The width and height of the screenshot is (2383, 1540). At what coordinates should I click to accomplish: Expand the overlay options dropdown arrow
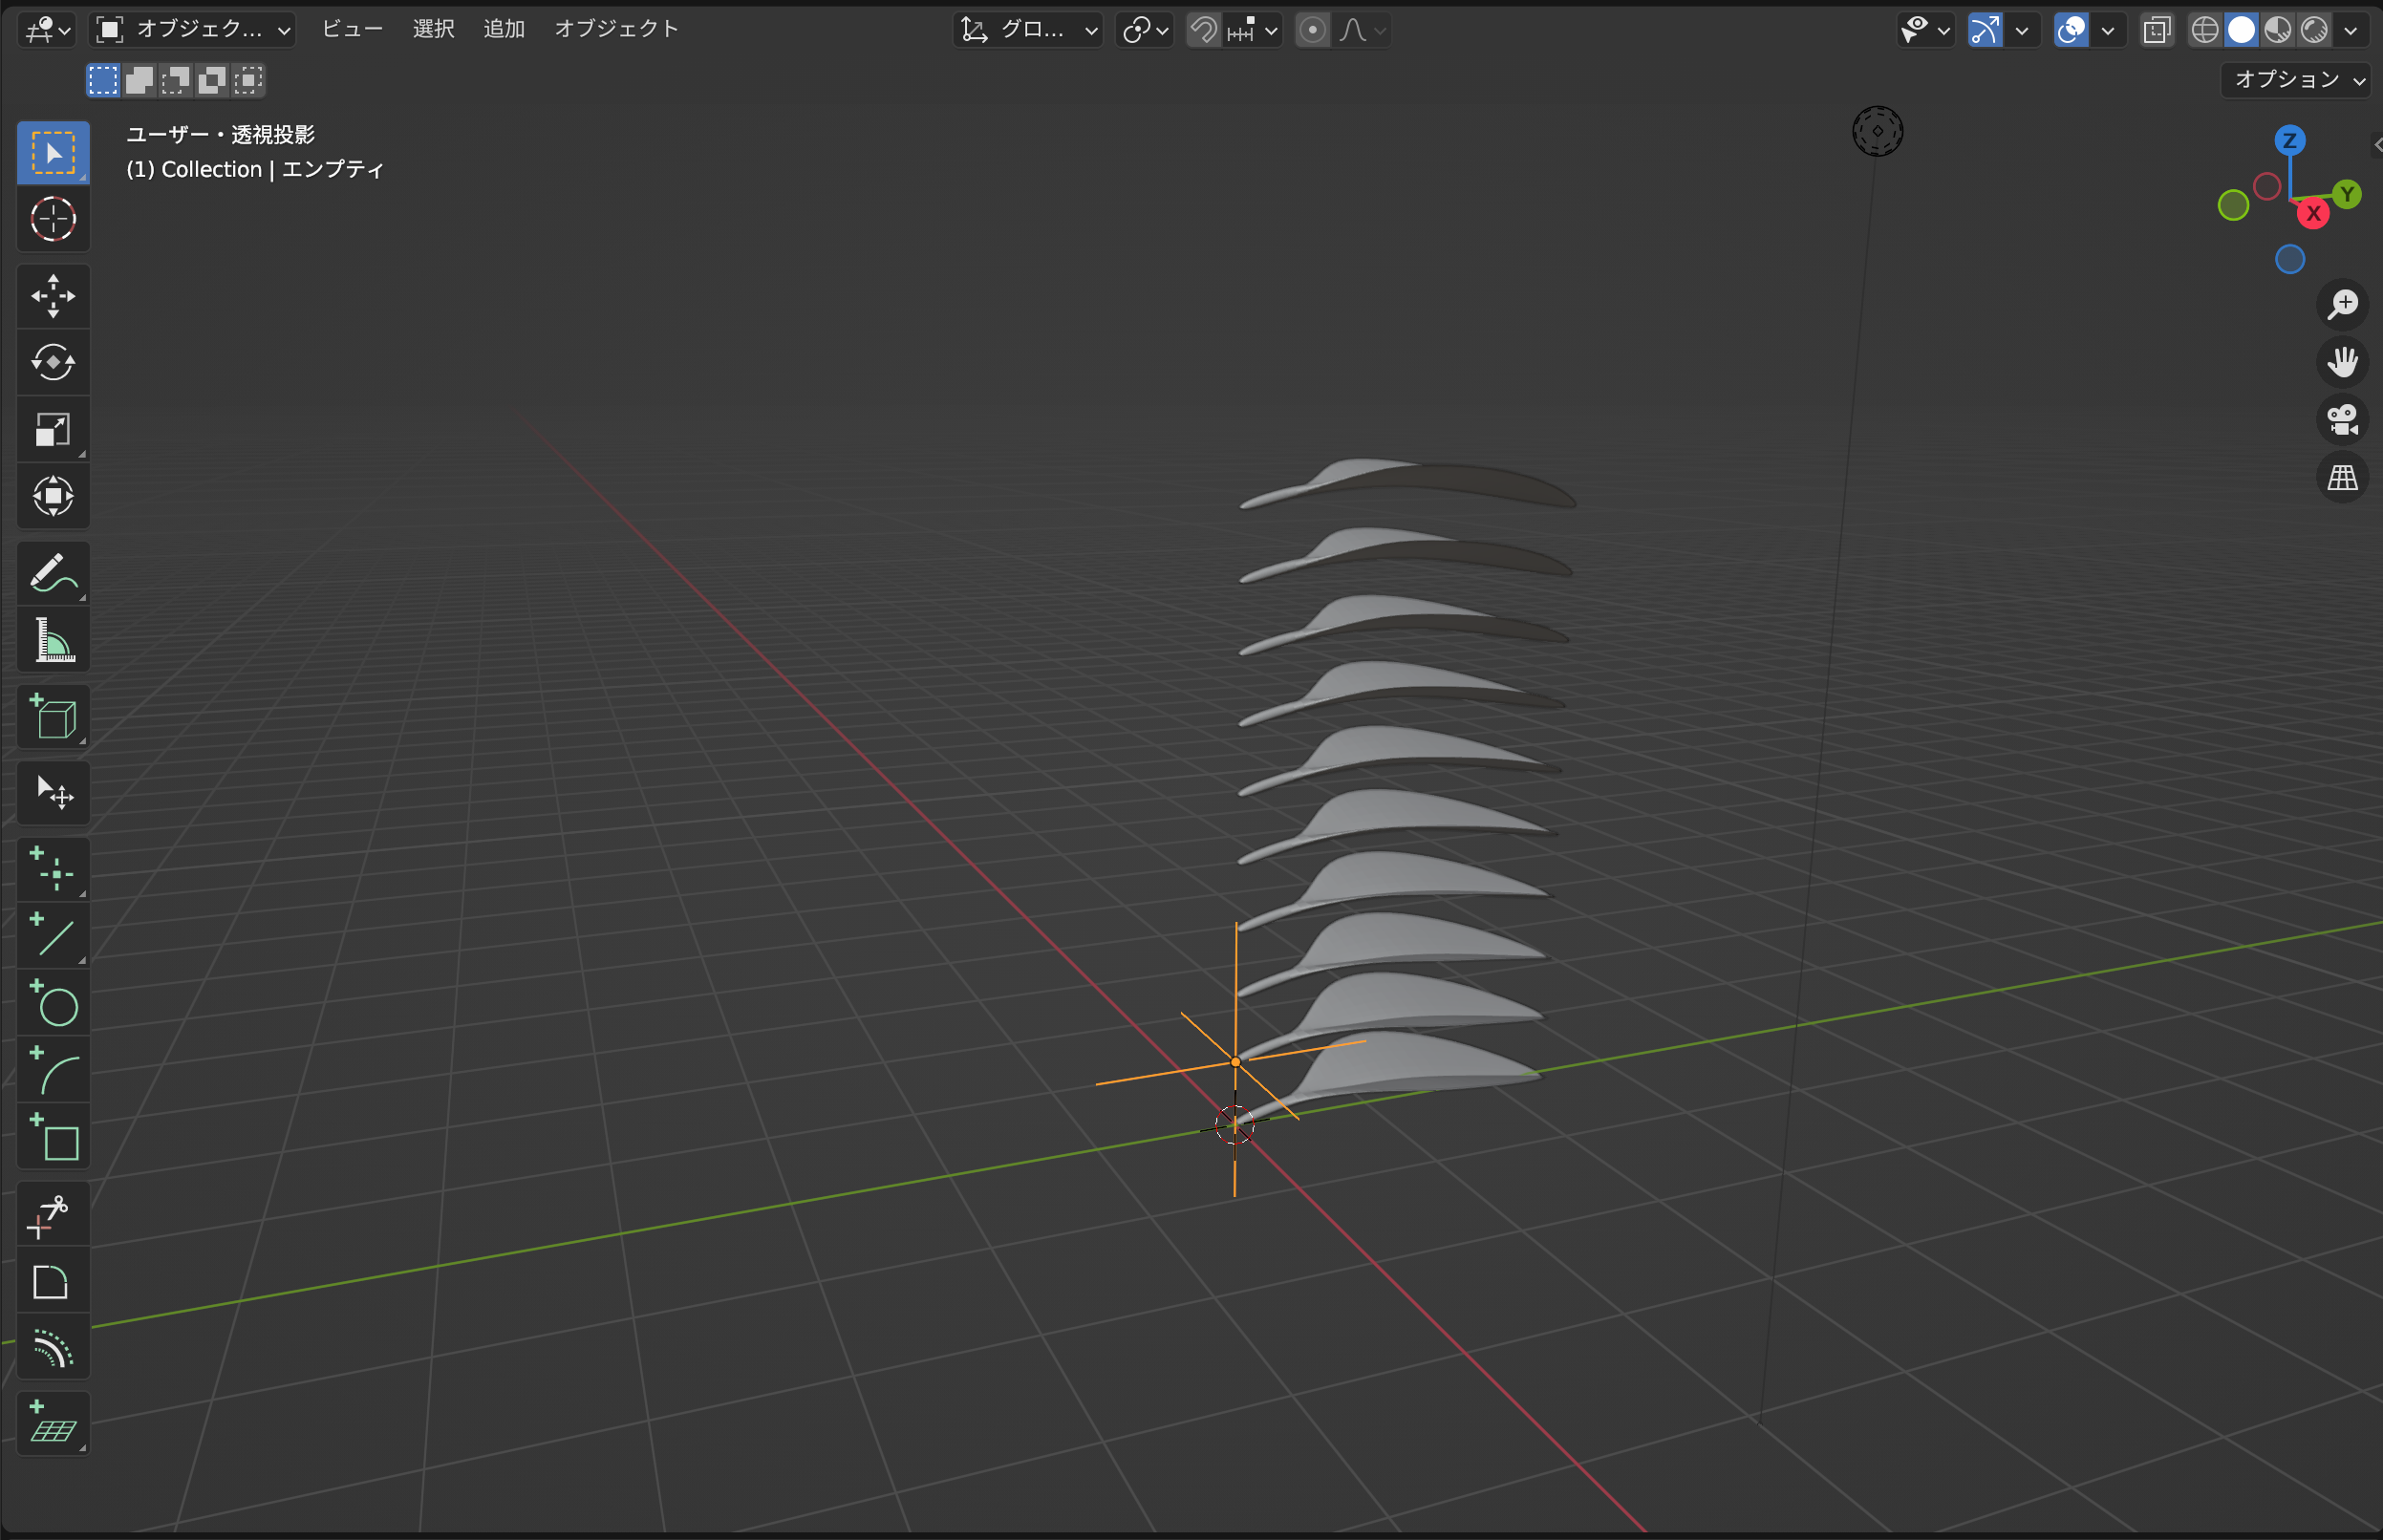tap(2108, 30)
